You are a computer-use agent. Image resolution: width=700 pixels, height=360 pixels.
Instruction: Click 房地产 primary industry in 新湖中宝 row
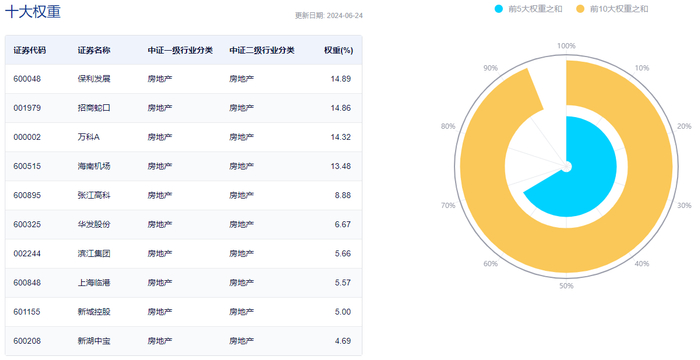point(160,341)
